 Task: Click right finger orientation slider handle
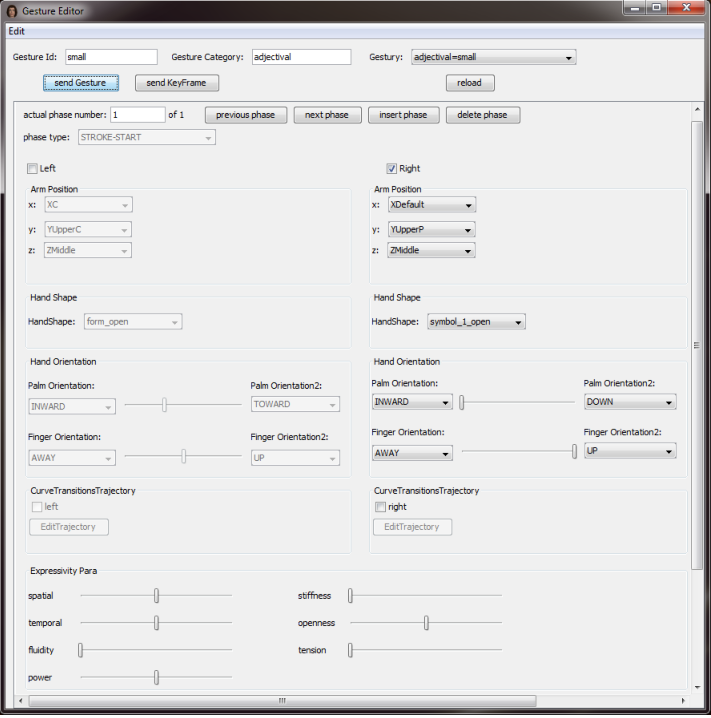click(574, 451)
